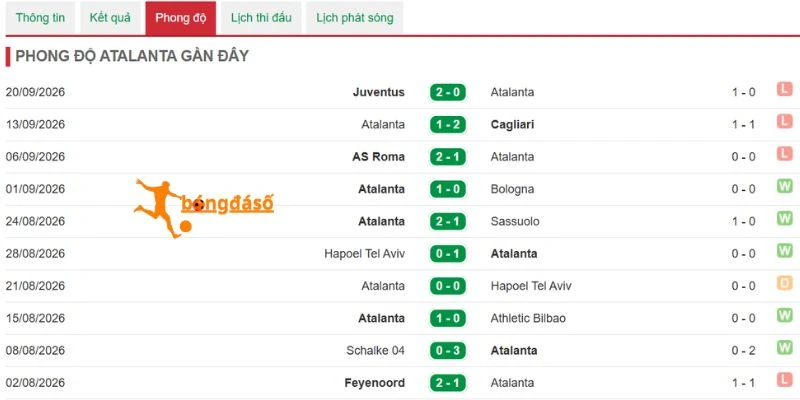This screenshot has height=400, width=800.
Task: Click the bongdaso footballer logo
Action: tap(204, 208)
